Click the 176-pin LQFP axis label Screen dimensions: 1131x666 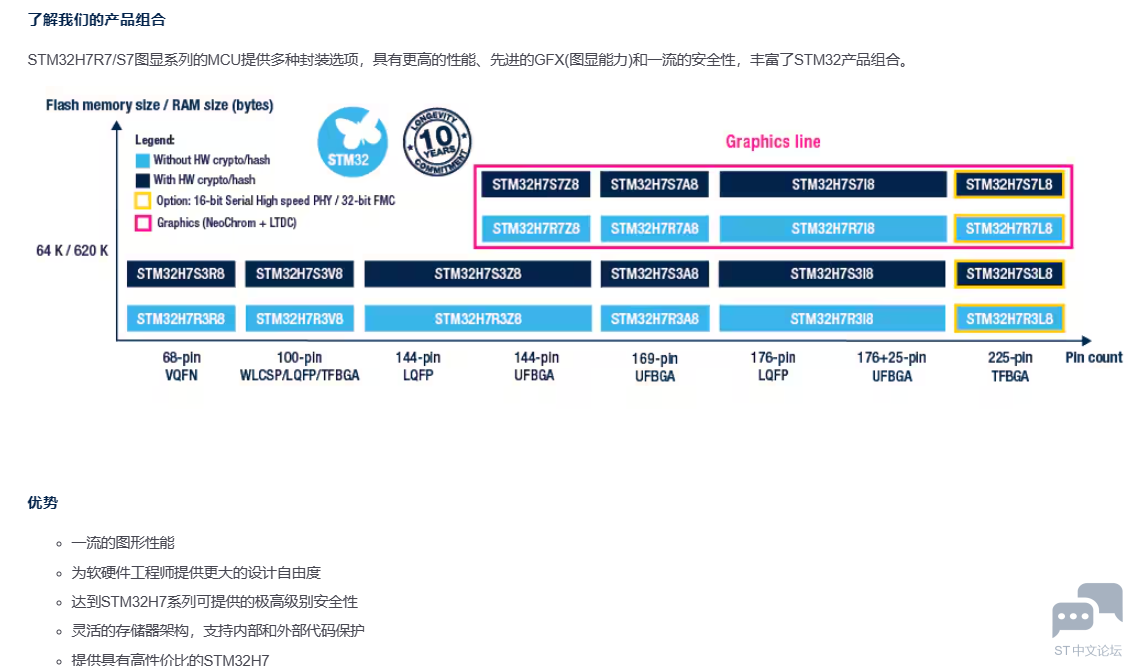773,367
